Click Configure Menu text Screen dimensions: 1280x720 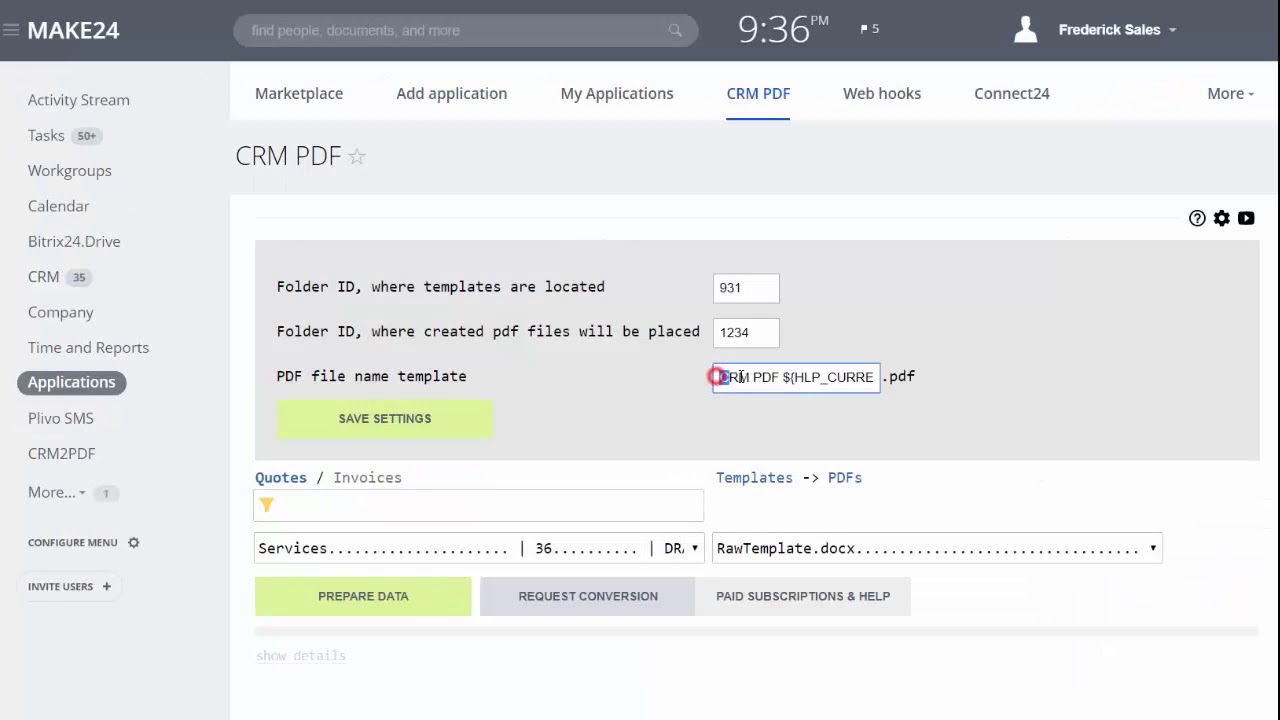(x=73, y=542)
